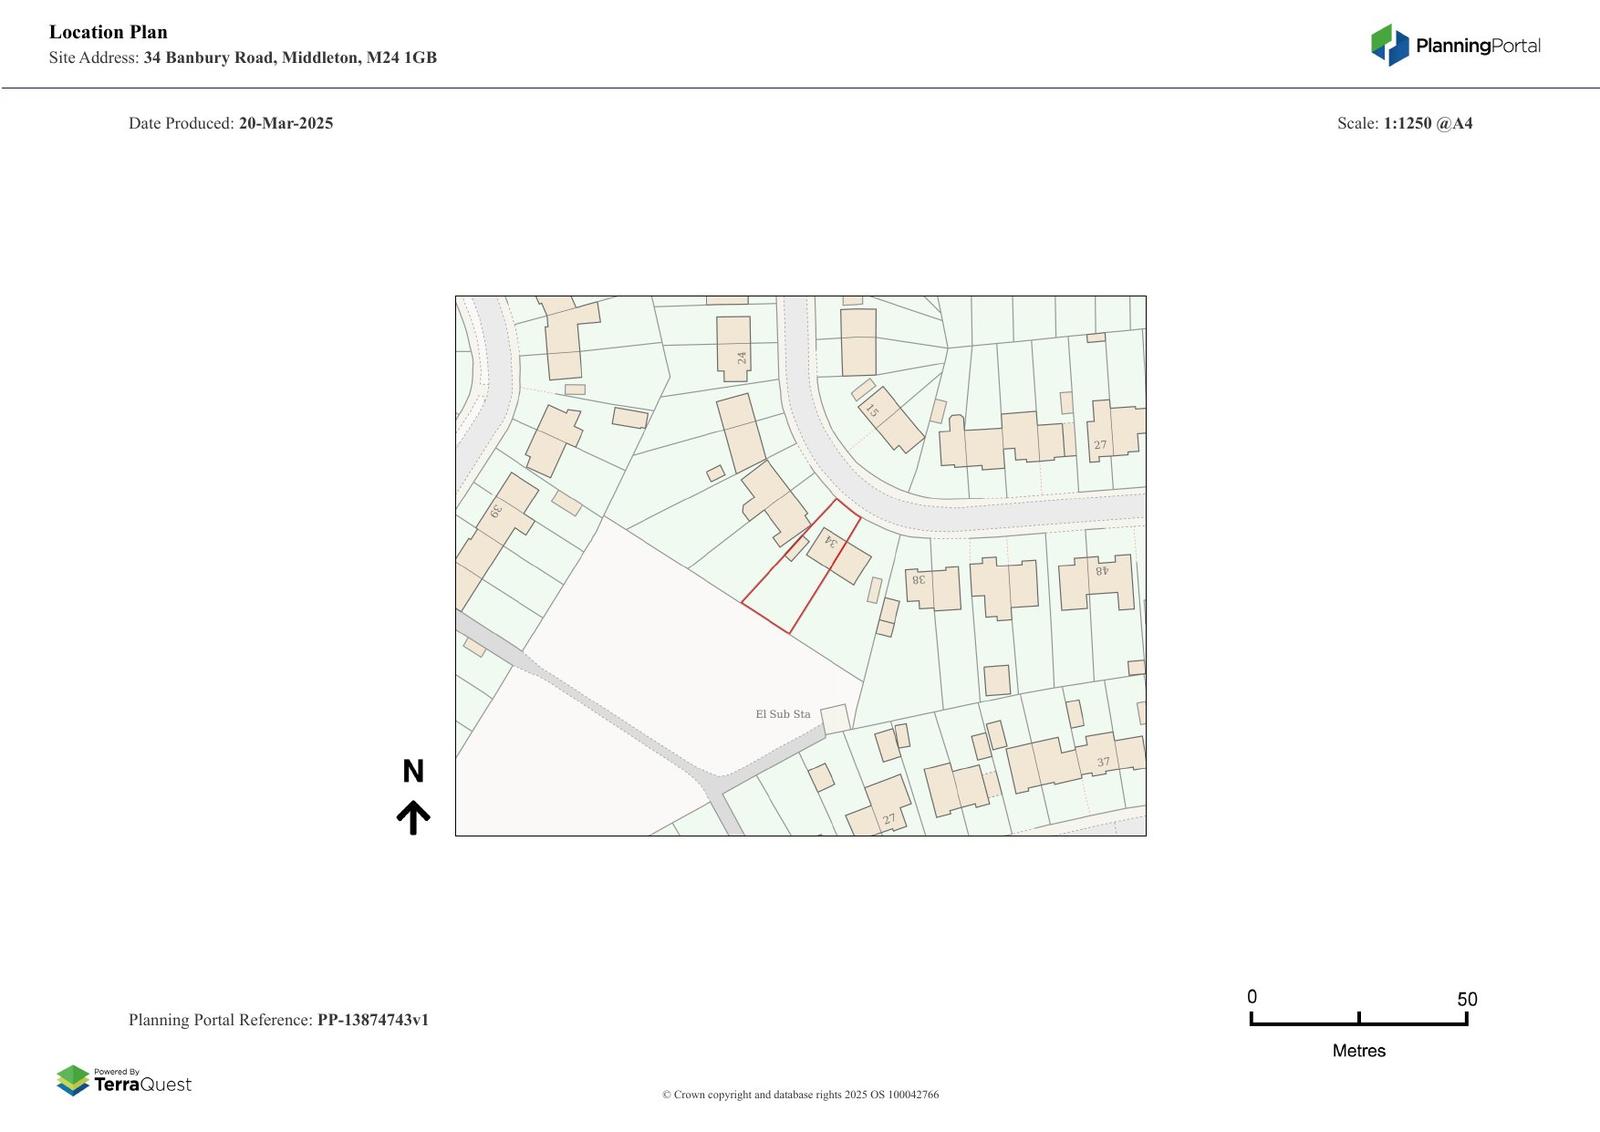The image size is (1600, 1132).
Task: Click the building numbered 15 on the map
Action: click(x=890, y=420)
